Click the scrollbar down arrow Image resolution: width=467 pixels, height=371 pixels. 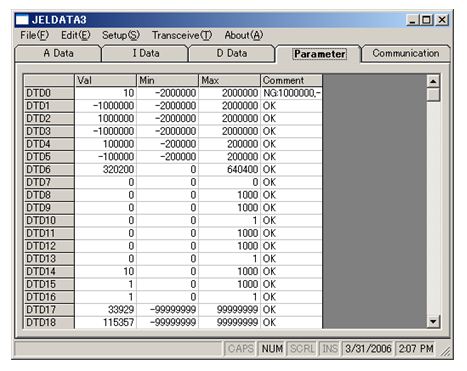(x=433, y=322)
